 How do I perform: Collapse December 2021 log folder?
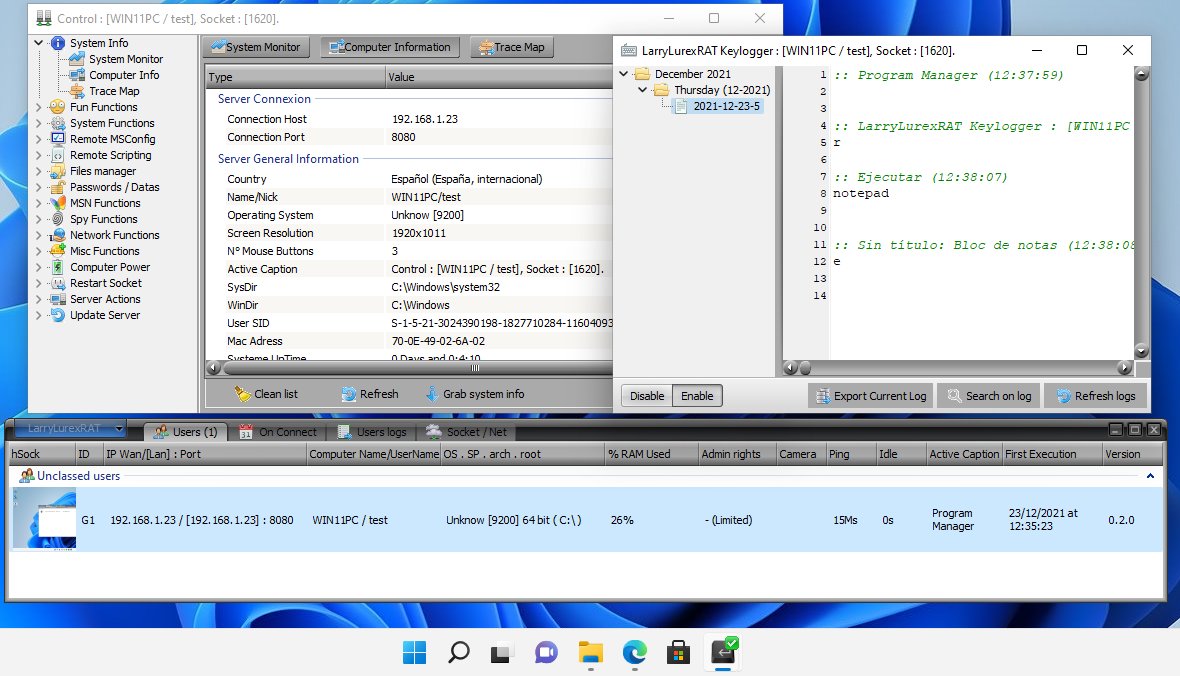coord(624,74)
